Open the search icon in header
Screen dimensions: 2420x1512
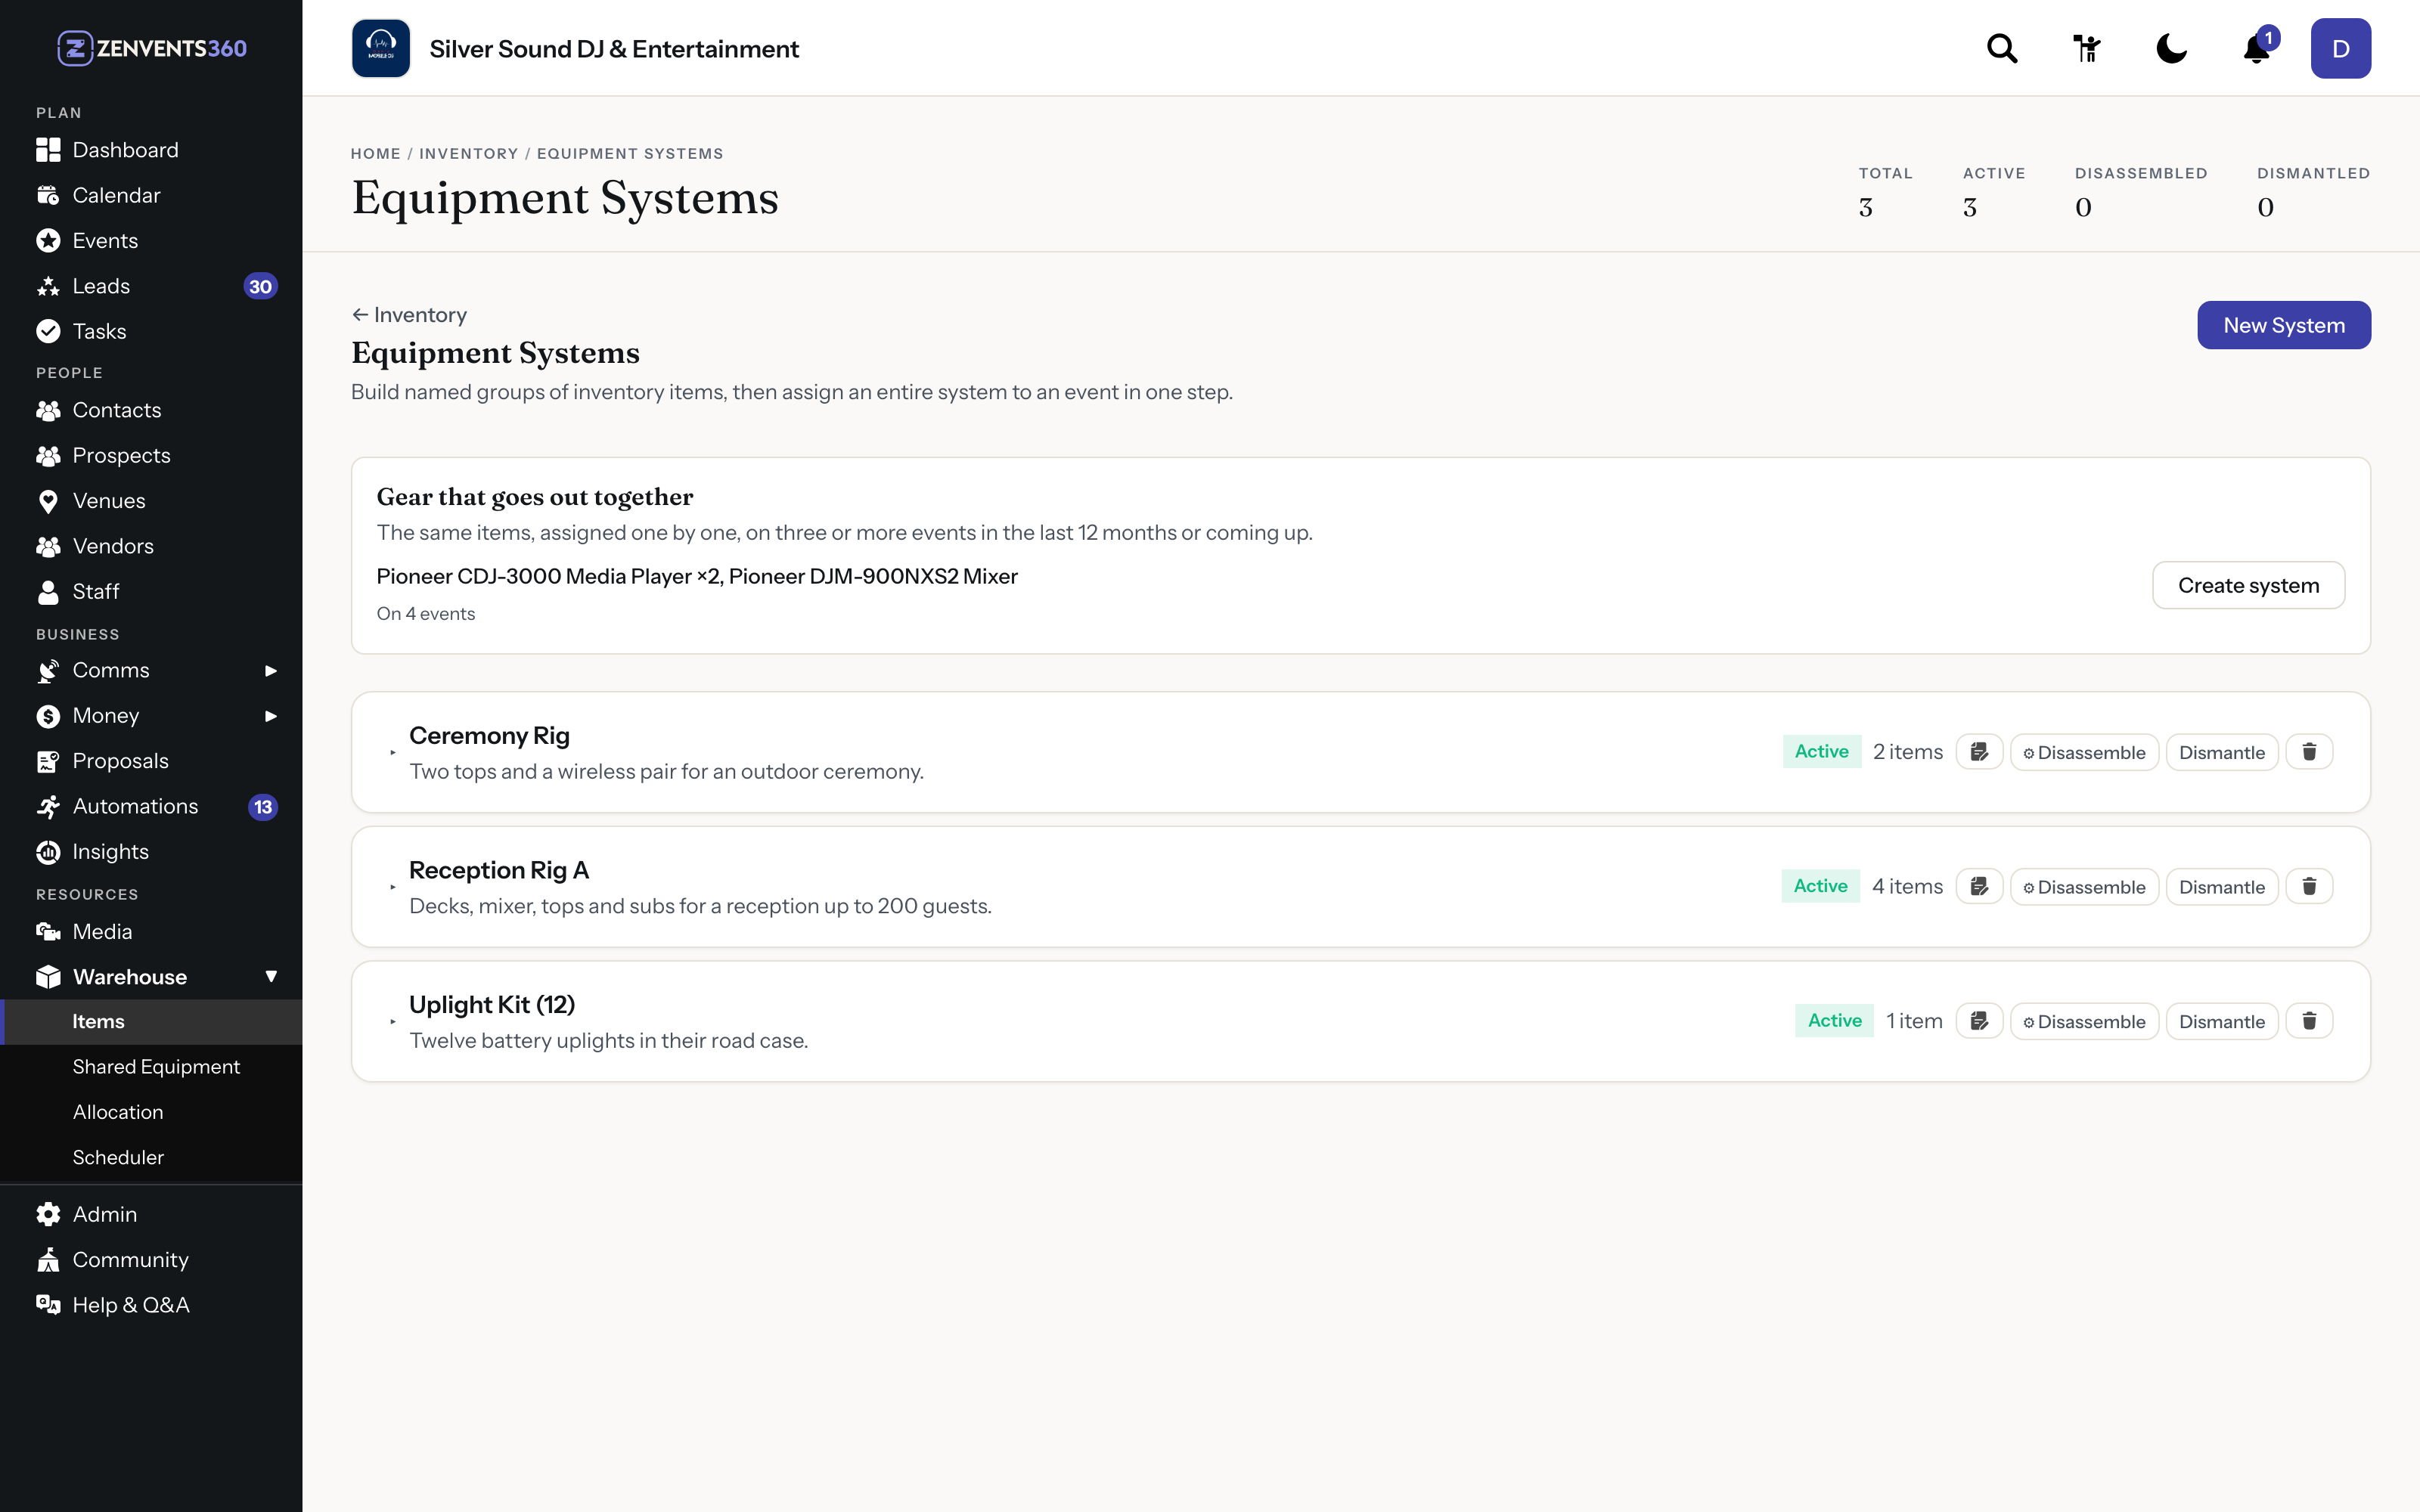2001,48
